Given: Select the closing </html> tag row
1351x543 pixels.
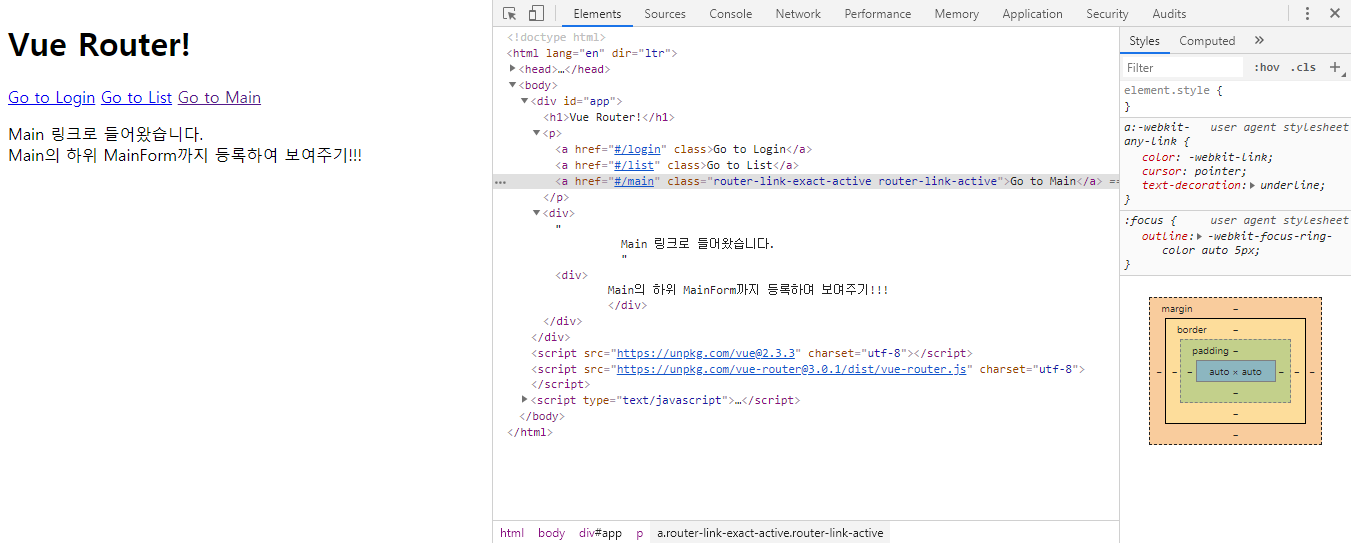Looking at the screenshot, I should (530, 433).
